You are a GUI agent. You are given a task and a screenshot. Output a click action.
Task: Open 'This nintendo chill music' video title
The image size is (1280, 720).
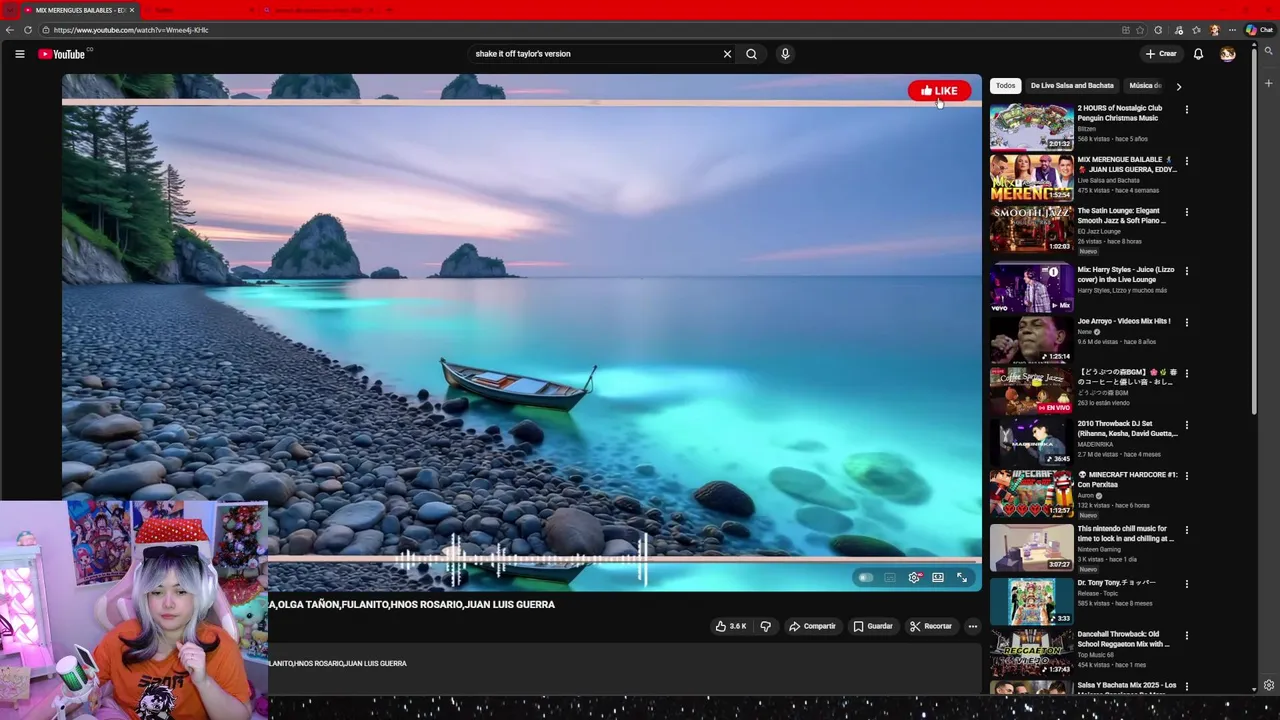point(1124,534)
